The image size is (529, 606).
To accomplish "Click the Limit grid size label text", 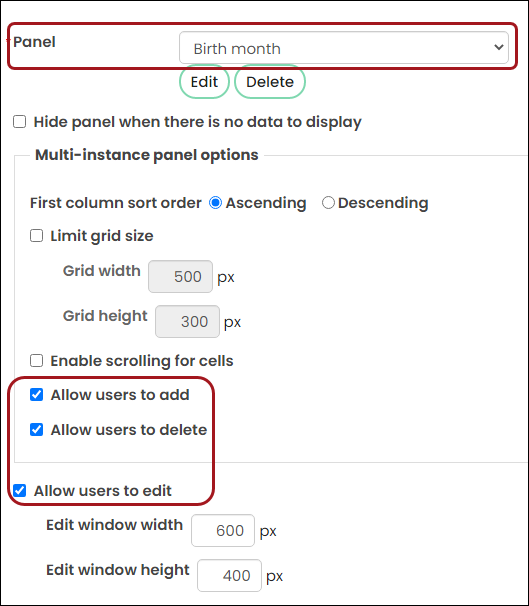I will (102, 236).
